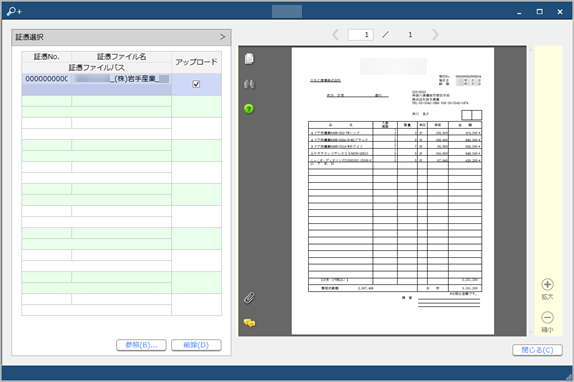Click the 削除(D) delete button
574x382 pixels.
(196, 345)
